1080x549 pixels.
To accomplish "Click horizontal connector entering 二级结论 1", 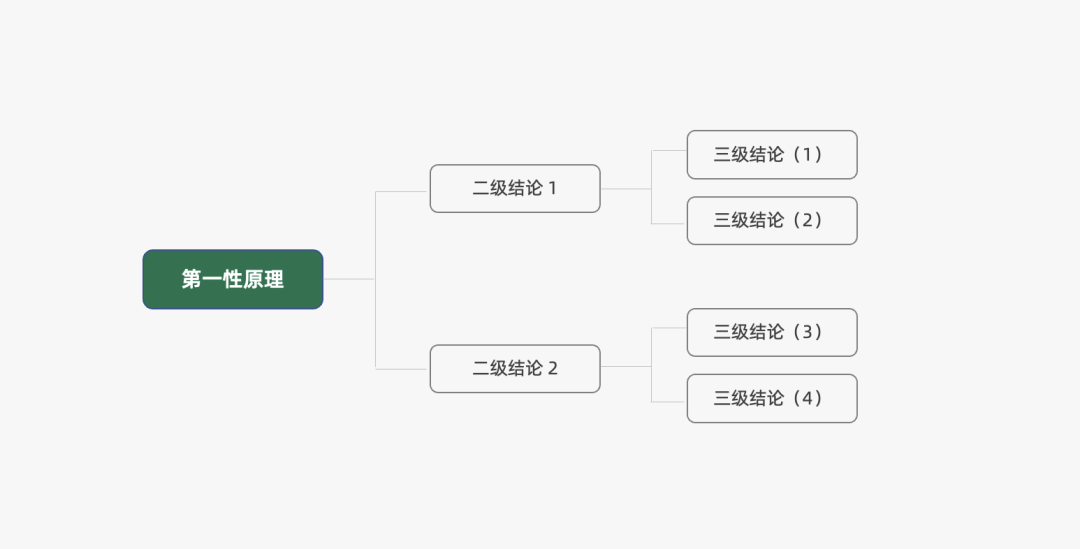I will (402, 191).
